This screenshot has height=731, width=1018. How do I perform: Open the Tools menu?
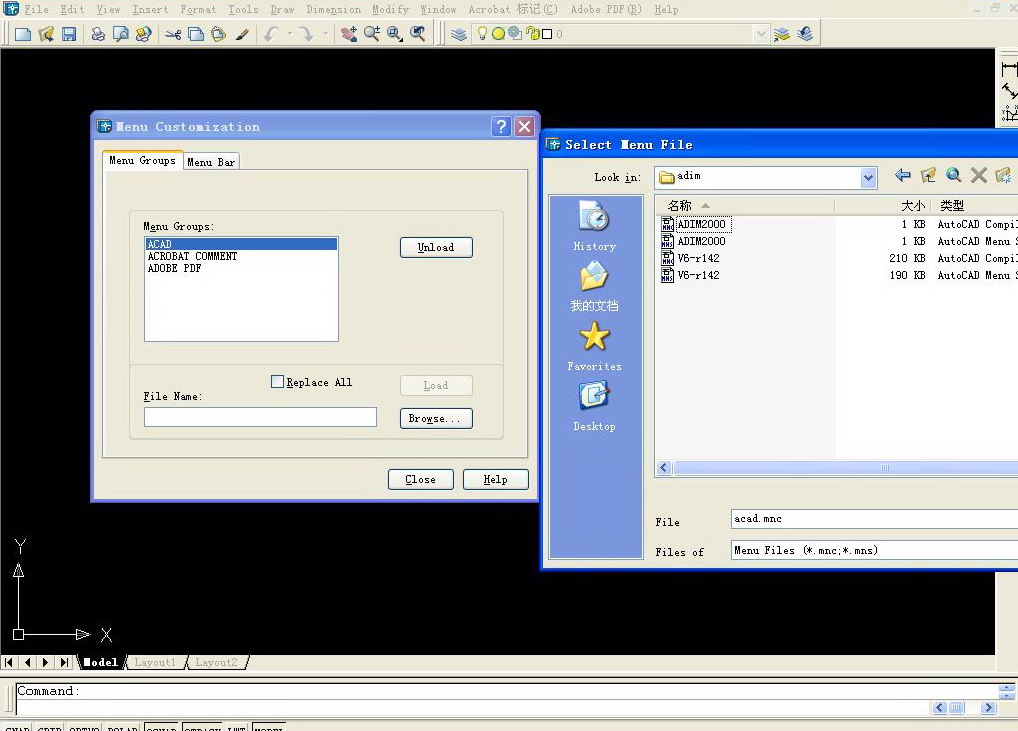[243, 9]
